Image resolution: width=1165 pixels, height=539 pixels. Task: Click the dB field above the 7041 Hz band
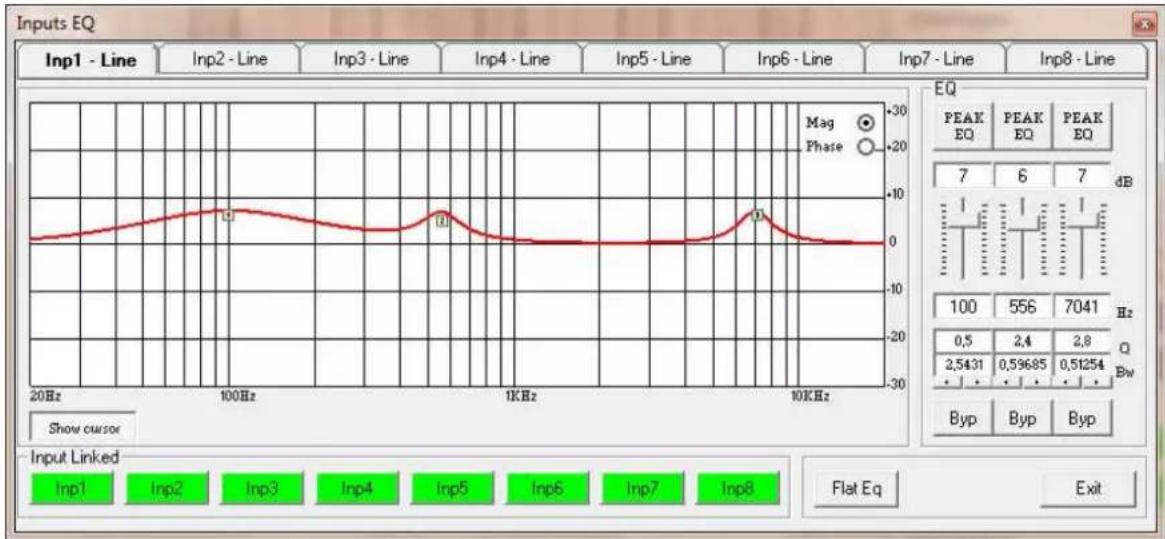click(1082, 174)
